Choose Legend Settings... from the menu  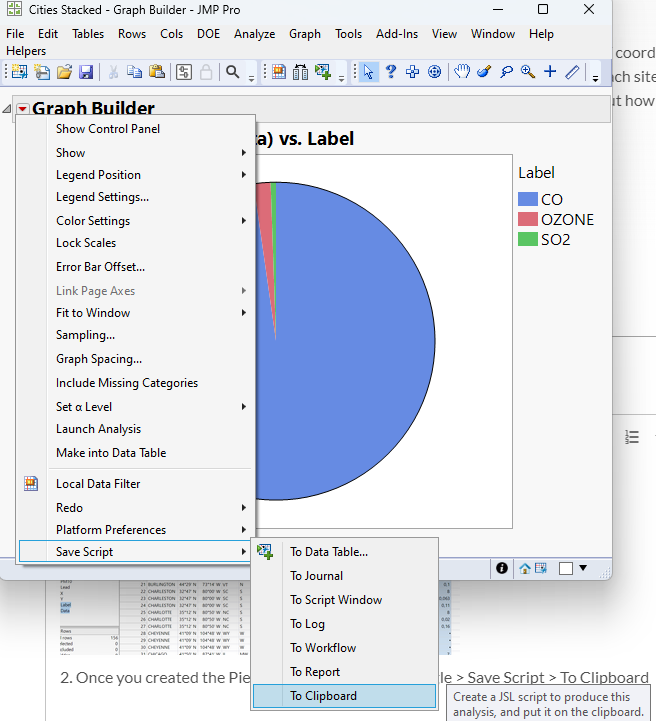pos(137,197)
